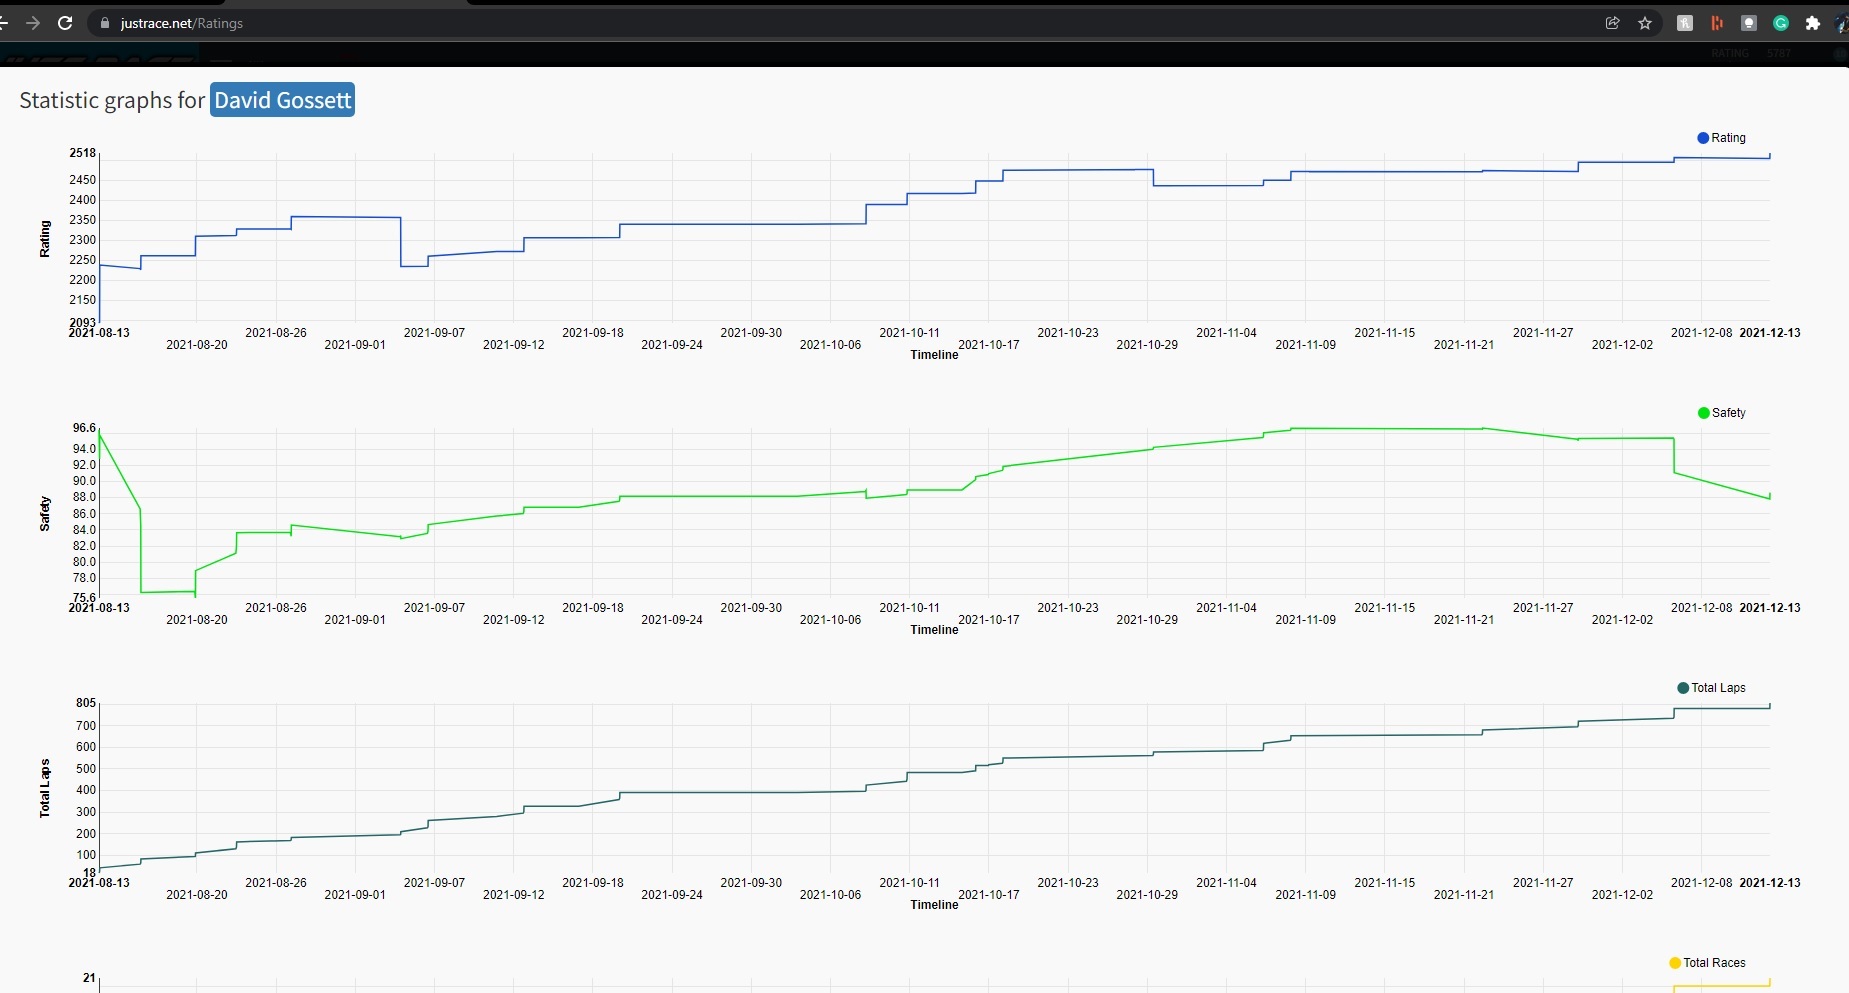The height and width of the screenshot is (993, 1849).
Task: Click the 96.6 max value on Safety axis
Action: 84,428
